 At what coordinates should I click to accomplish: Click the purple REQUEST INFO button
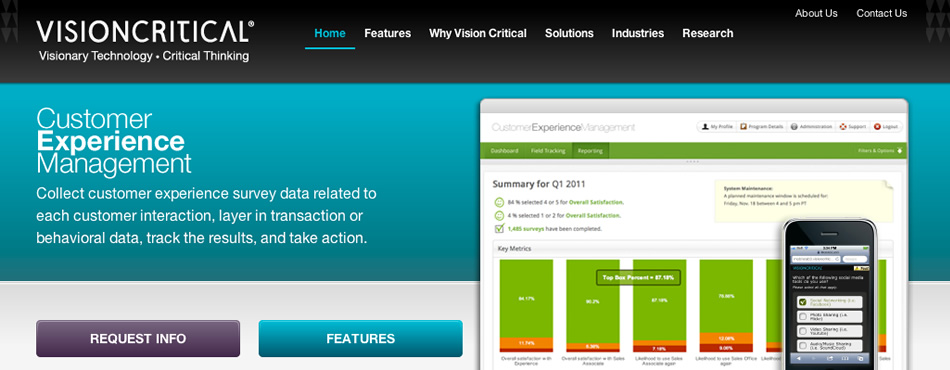[x=138, y=339]
